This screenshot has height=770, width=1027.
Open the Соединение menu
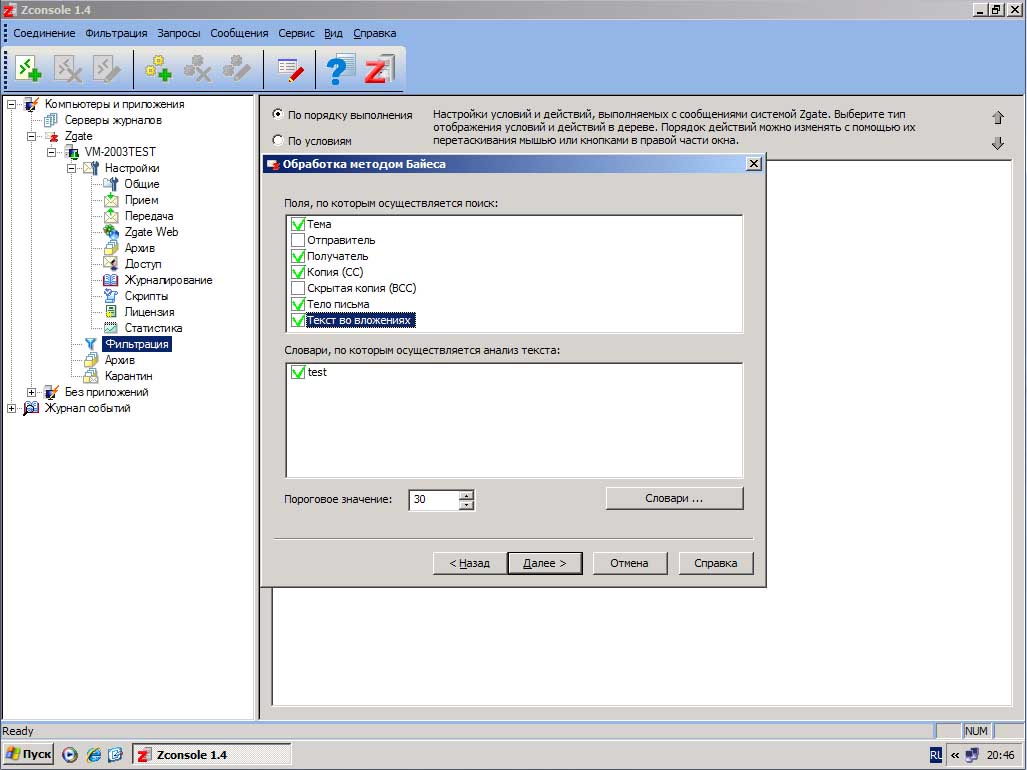44,33
